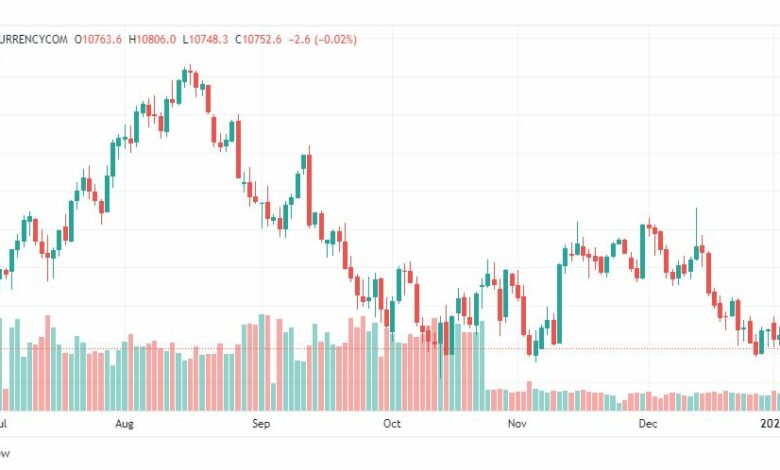Click the open price value O10763.6
Viewport: 780px width, 470px height.
(x=98, y=39)
